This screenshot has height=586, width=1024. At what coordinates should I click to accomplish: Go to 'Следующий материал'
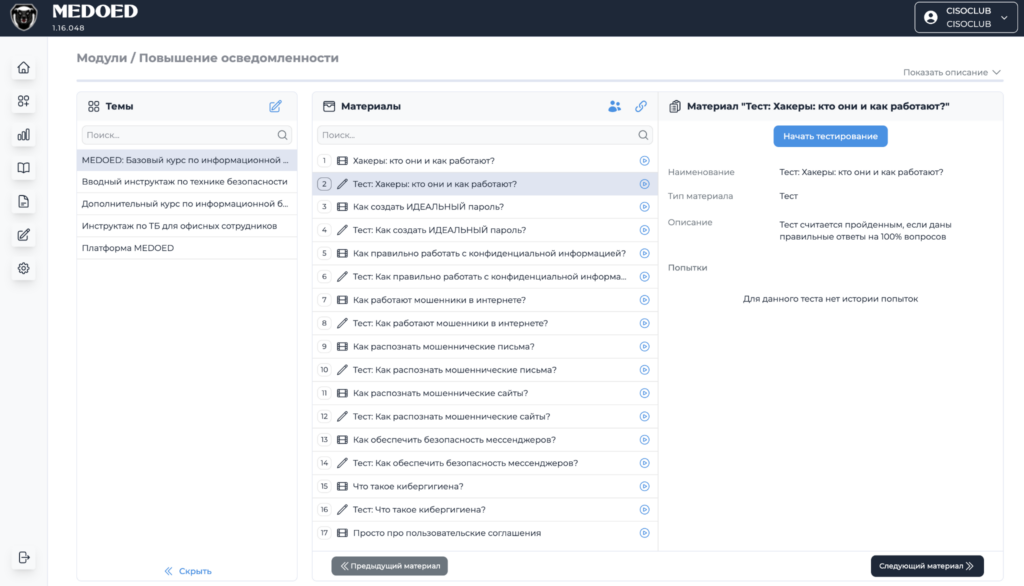click(927, 566)
